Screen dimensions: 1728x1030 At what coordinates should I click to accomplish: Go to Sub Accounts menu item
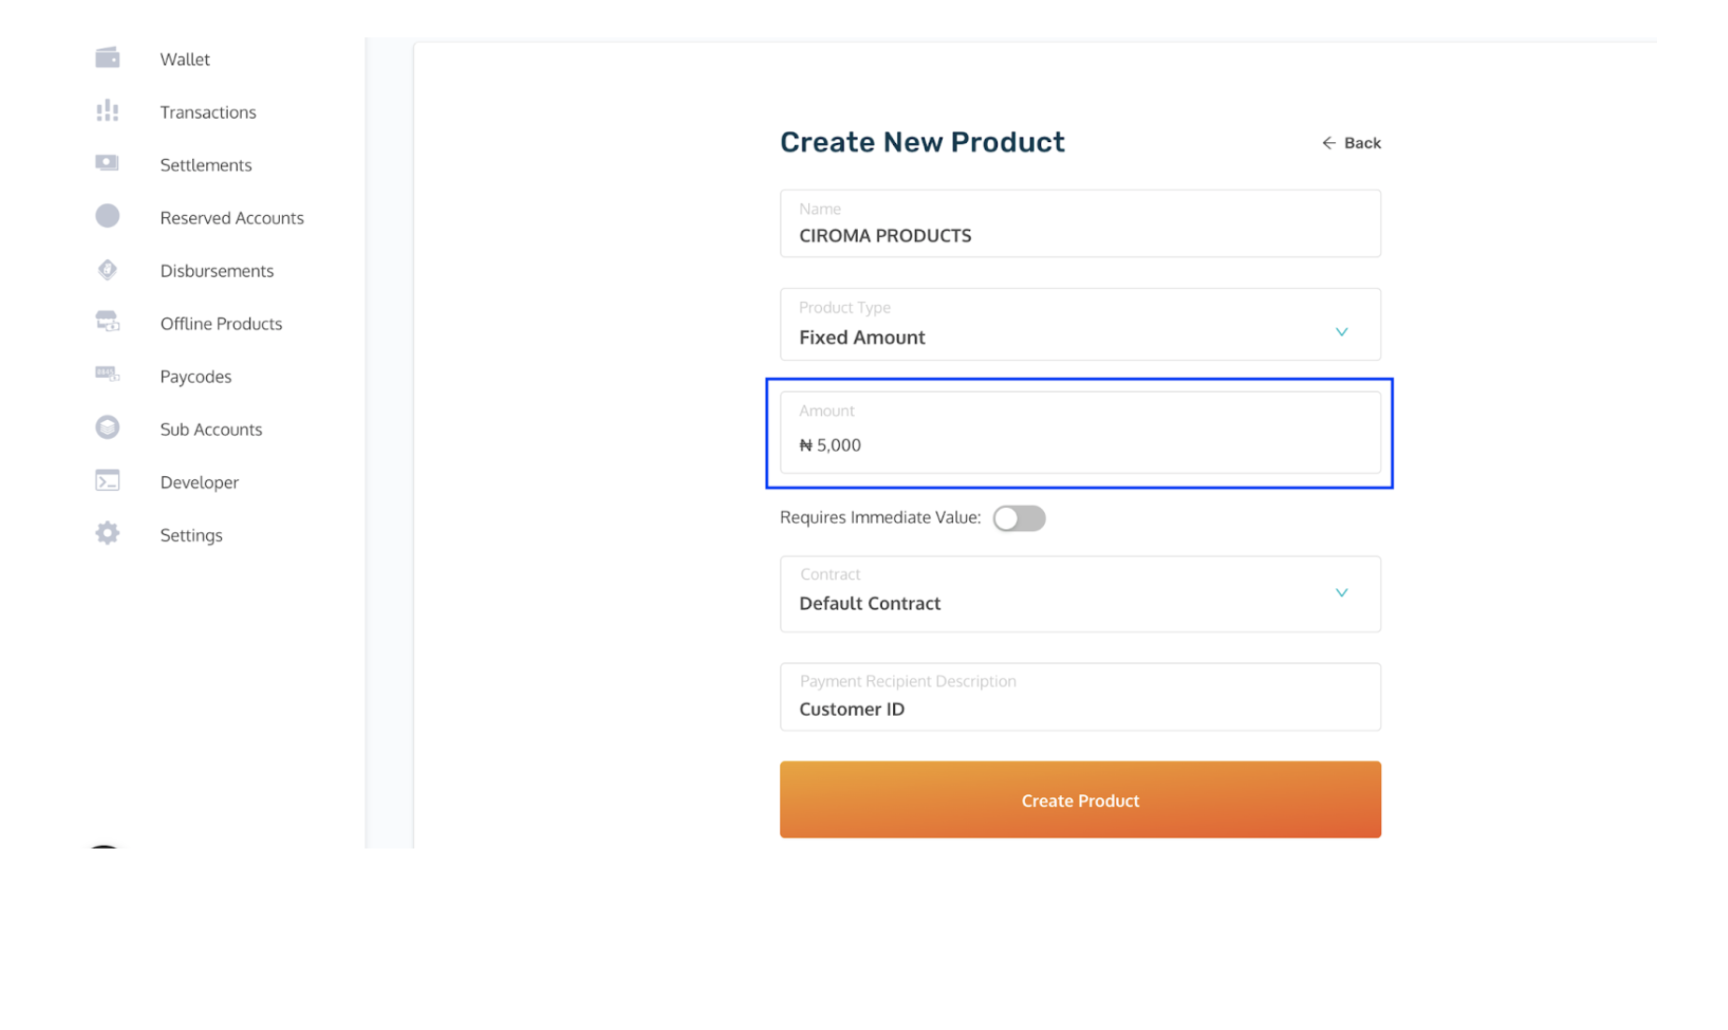(211, 429)
